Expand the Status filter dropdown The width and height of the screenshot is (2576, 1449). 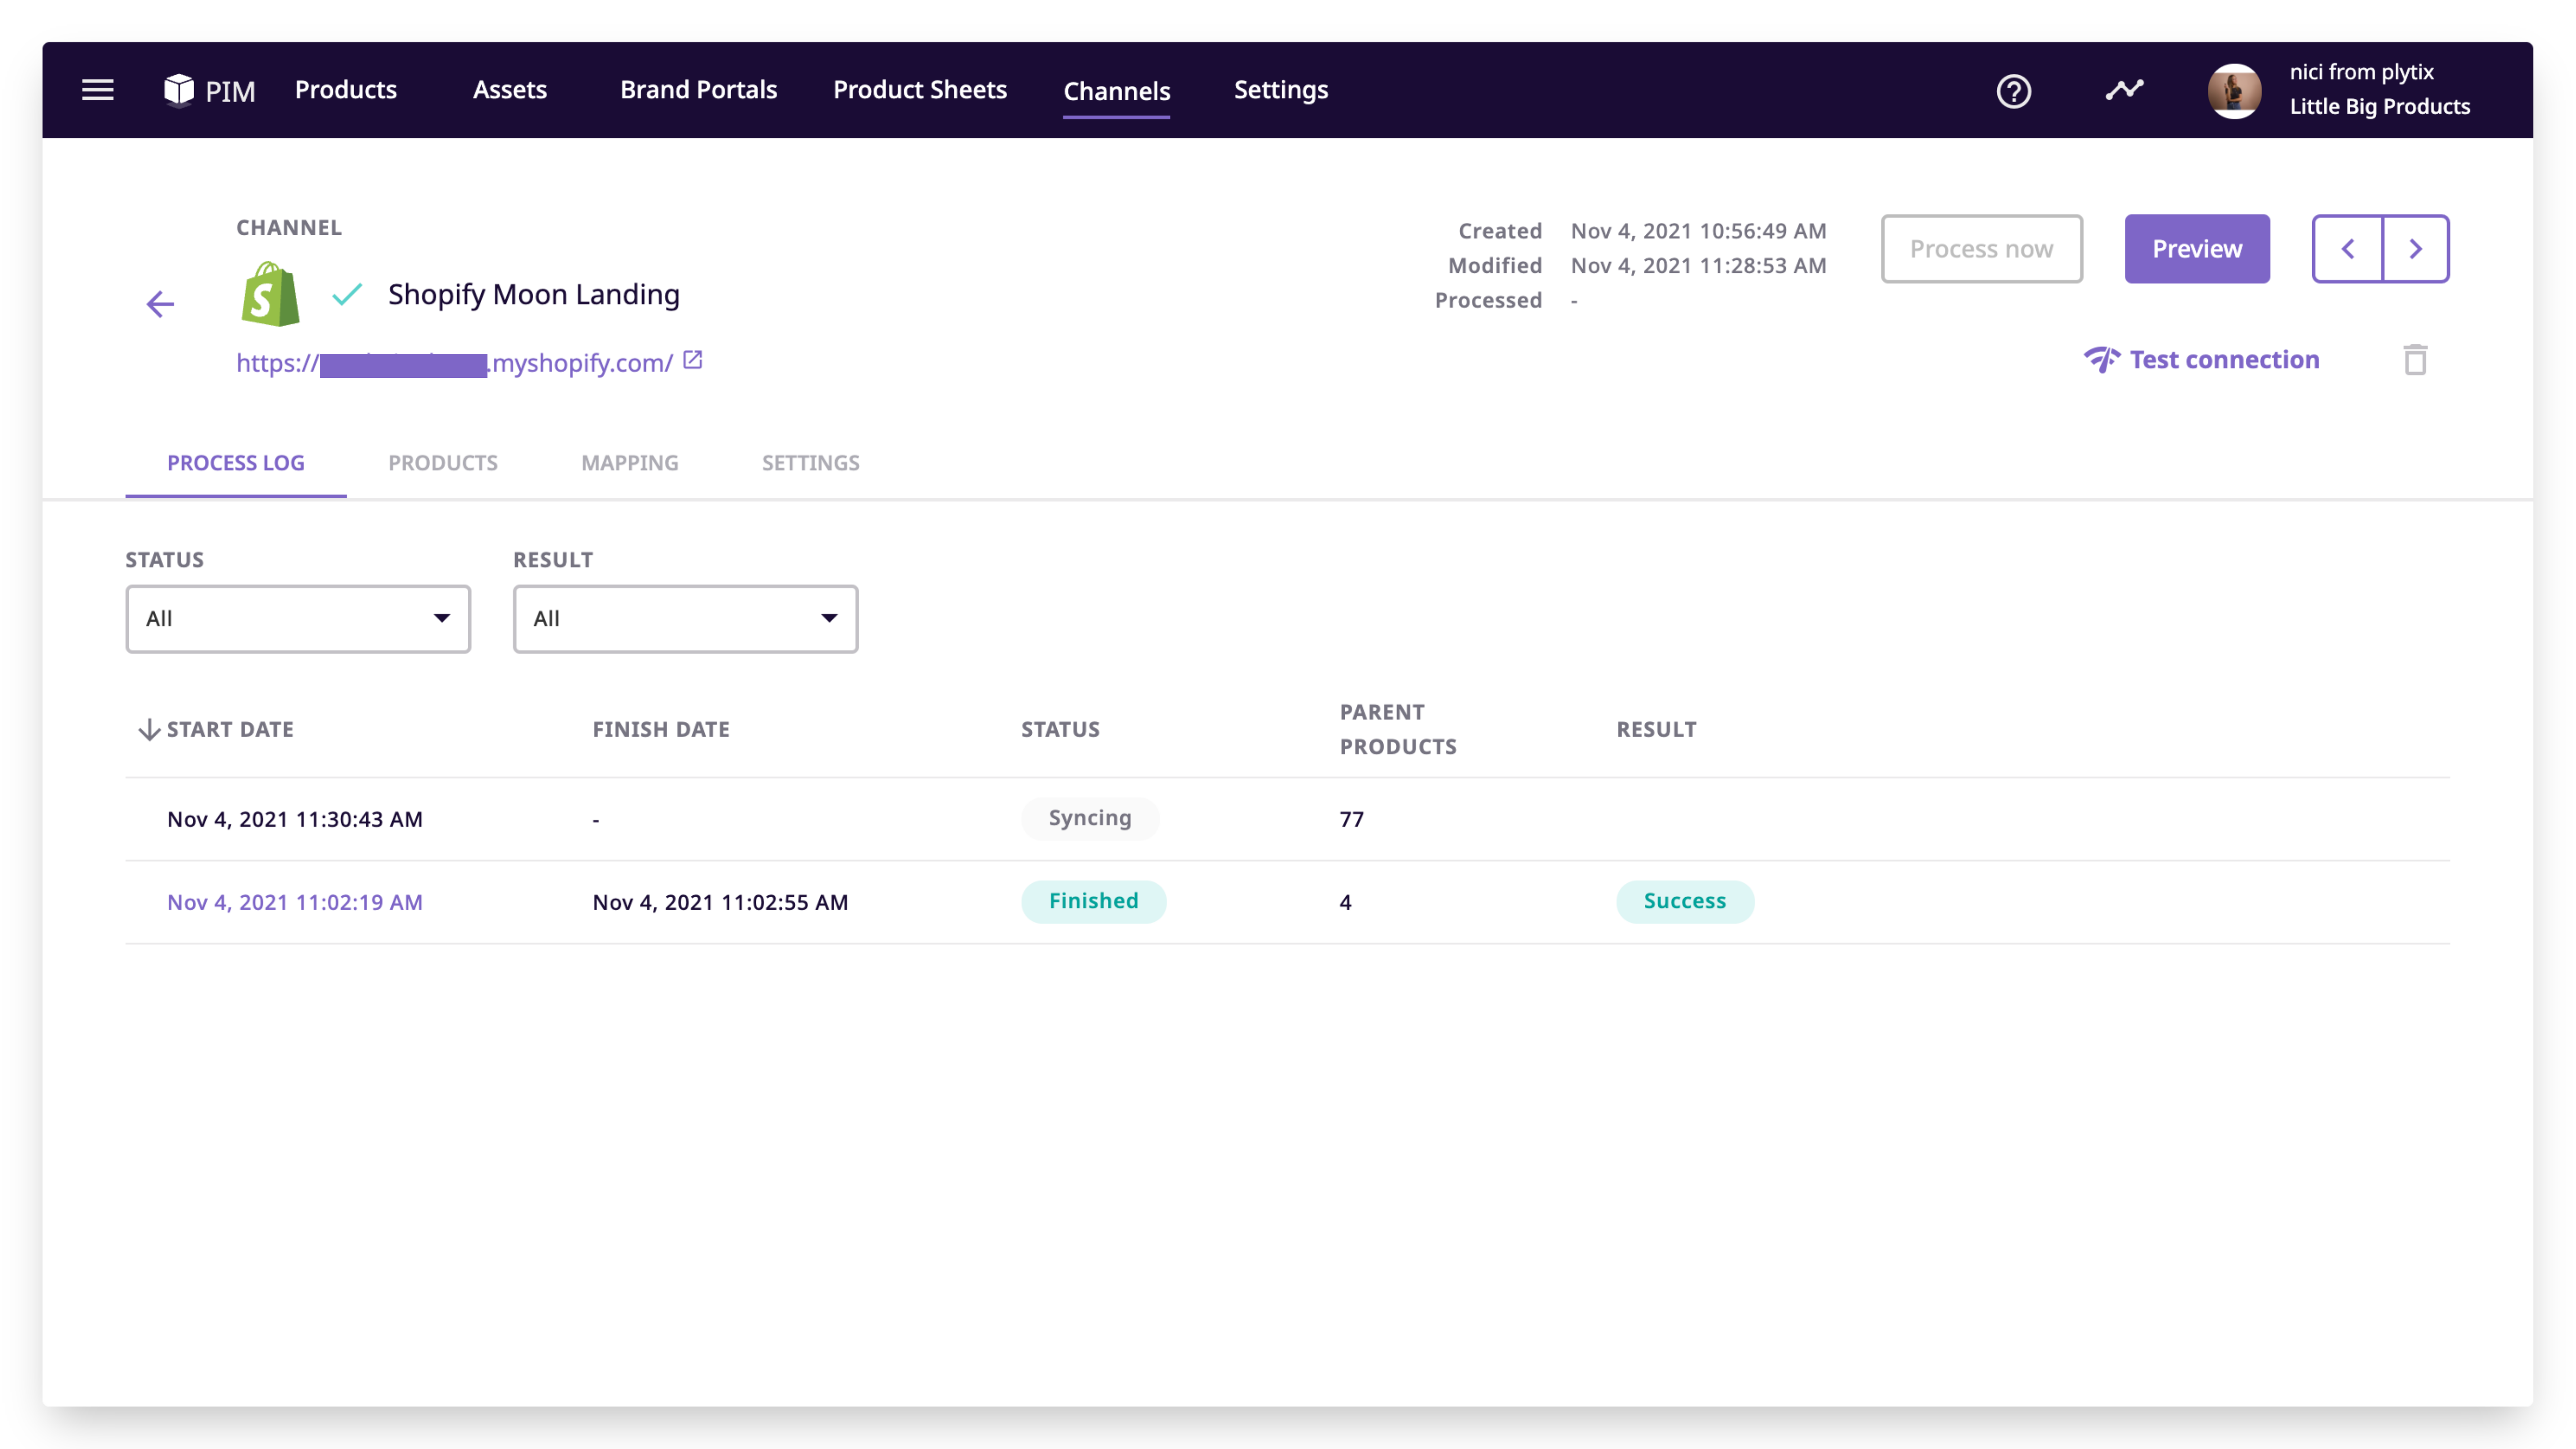[298, 619]
